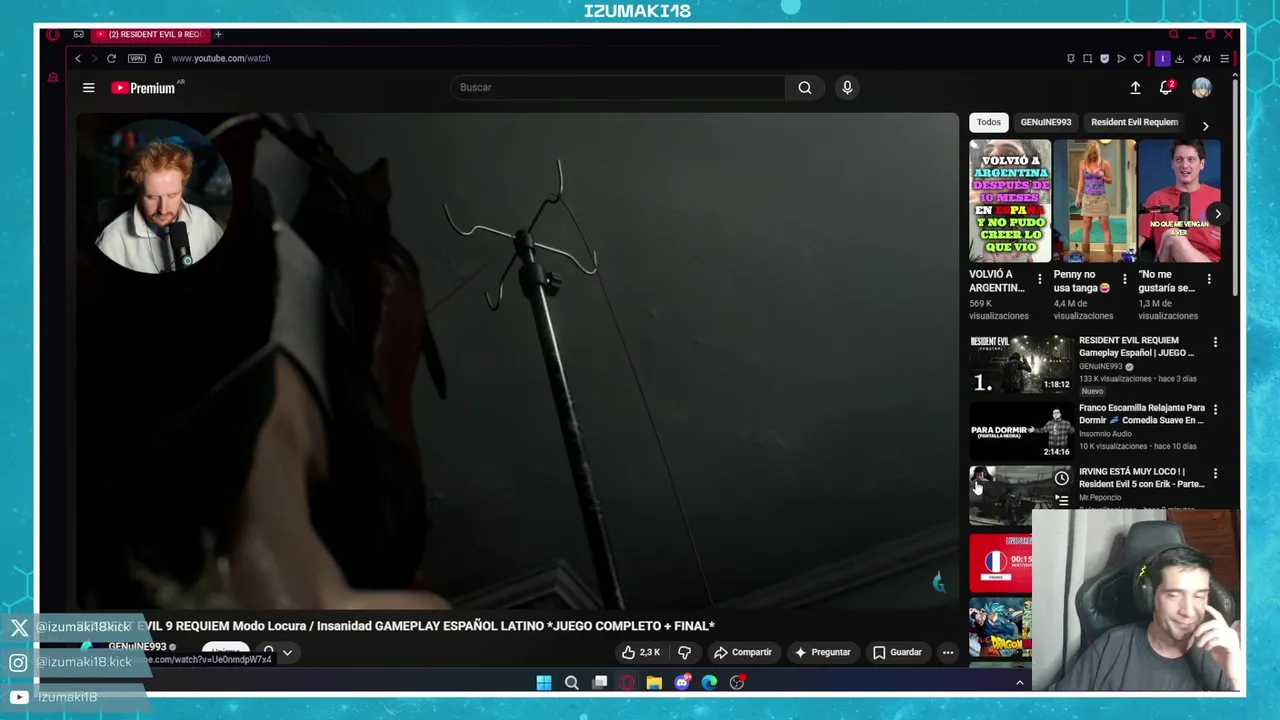Open Penny no usa tanga short thumbnail

(1095, 201)
